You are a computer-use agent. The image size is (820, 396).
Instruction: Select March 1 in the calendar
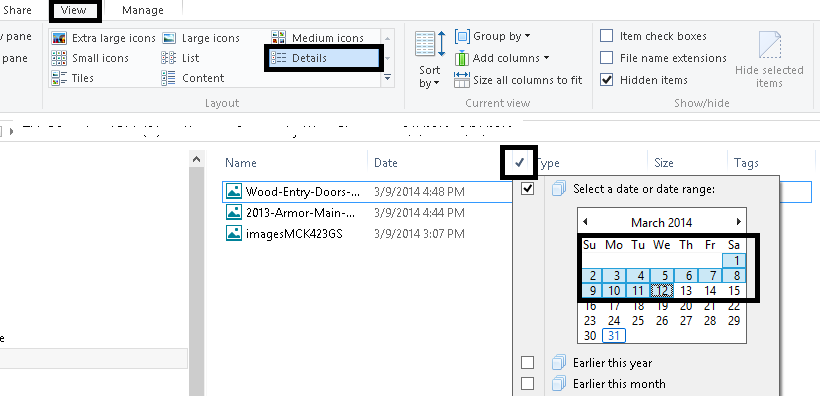coord(734,261)
